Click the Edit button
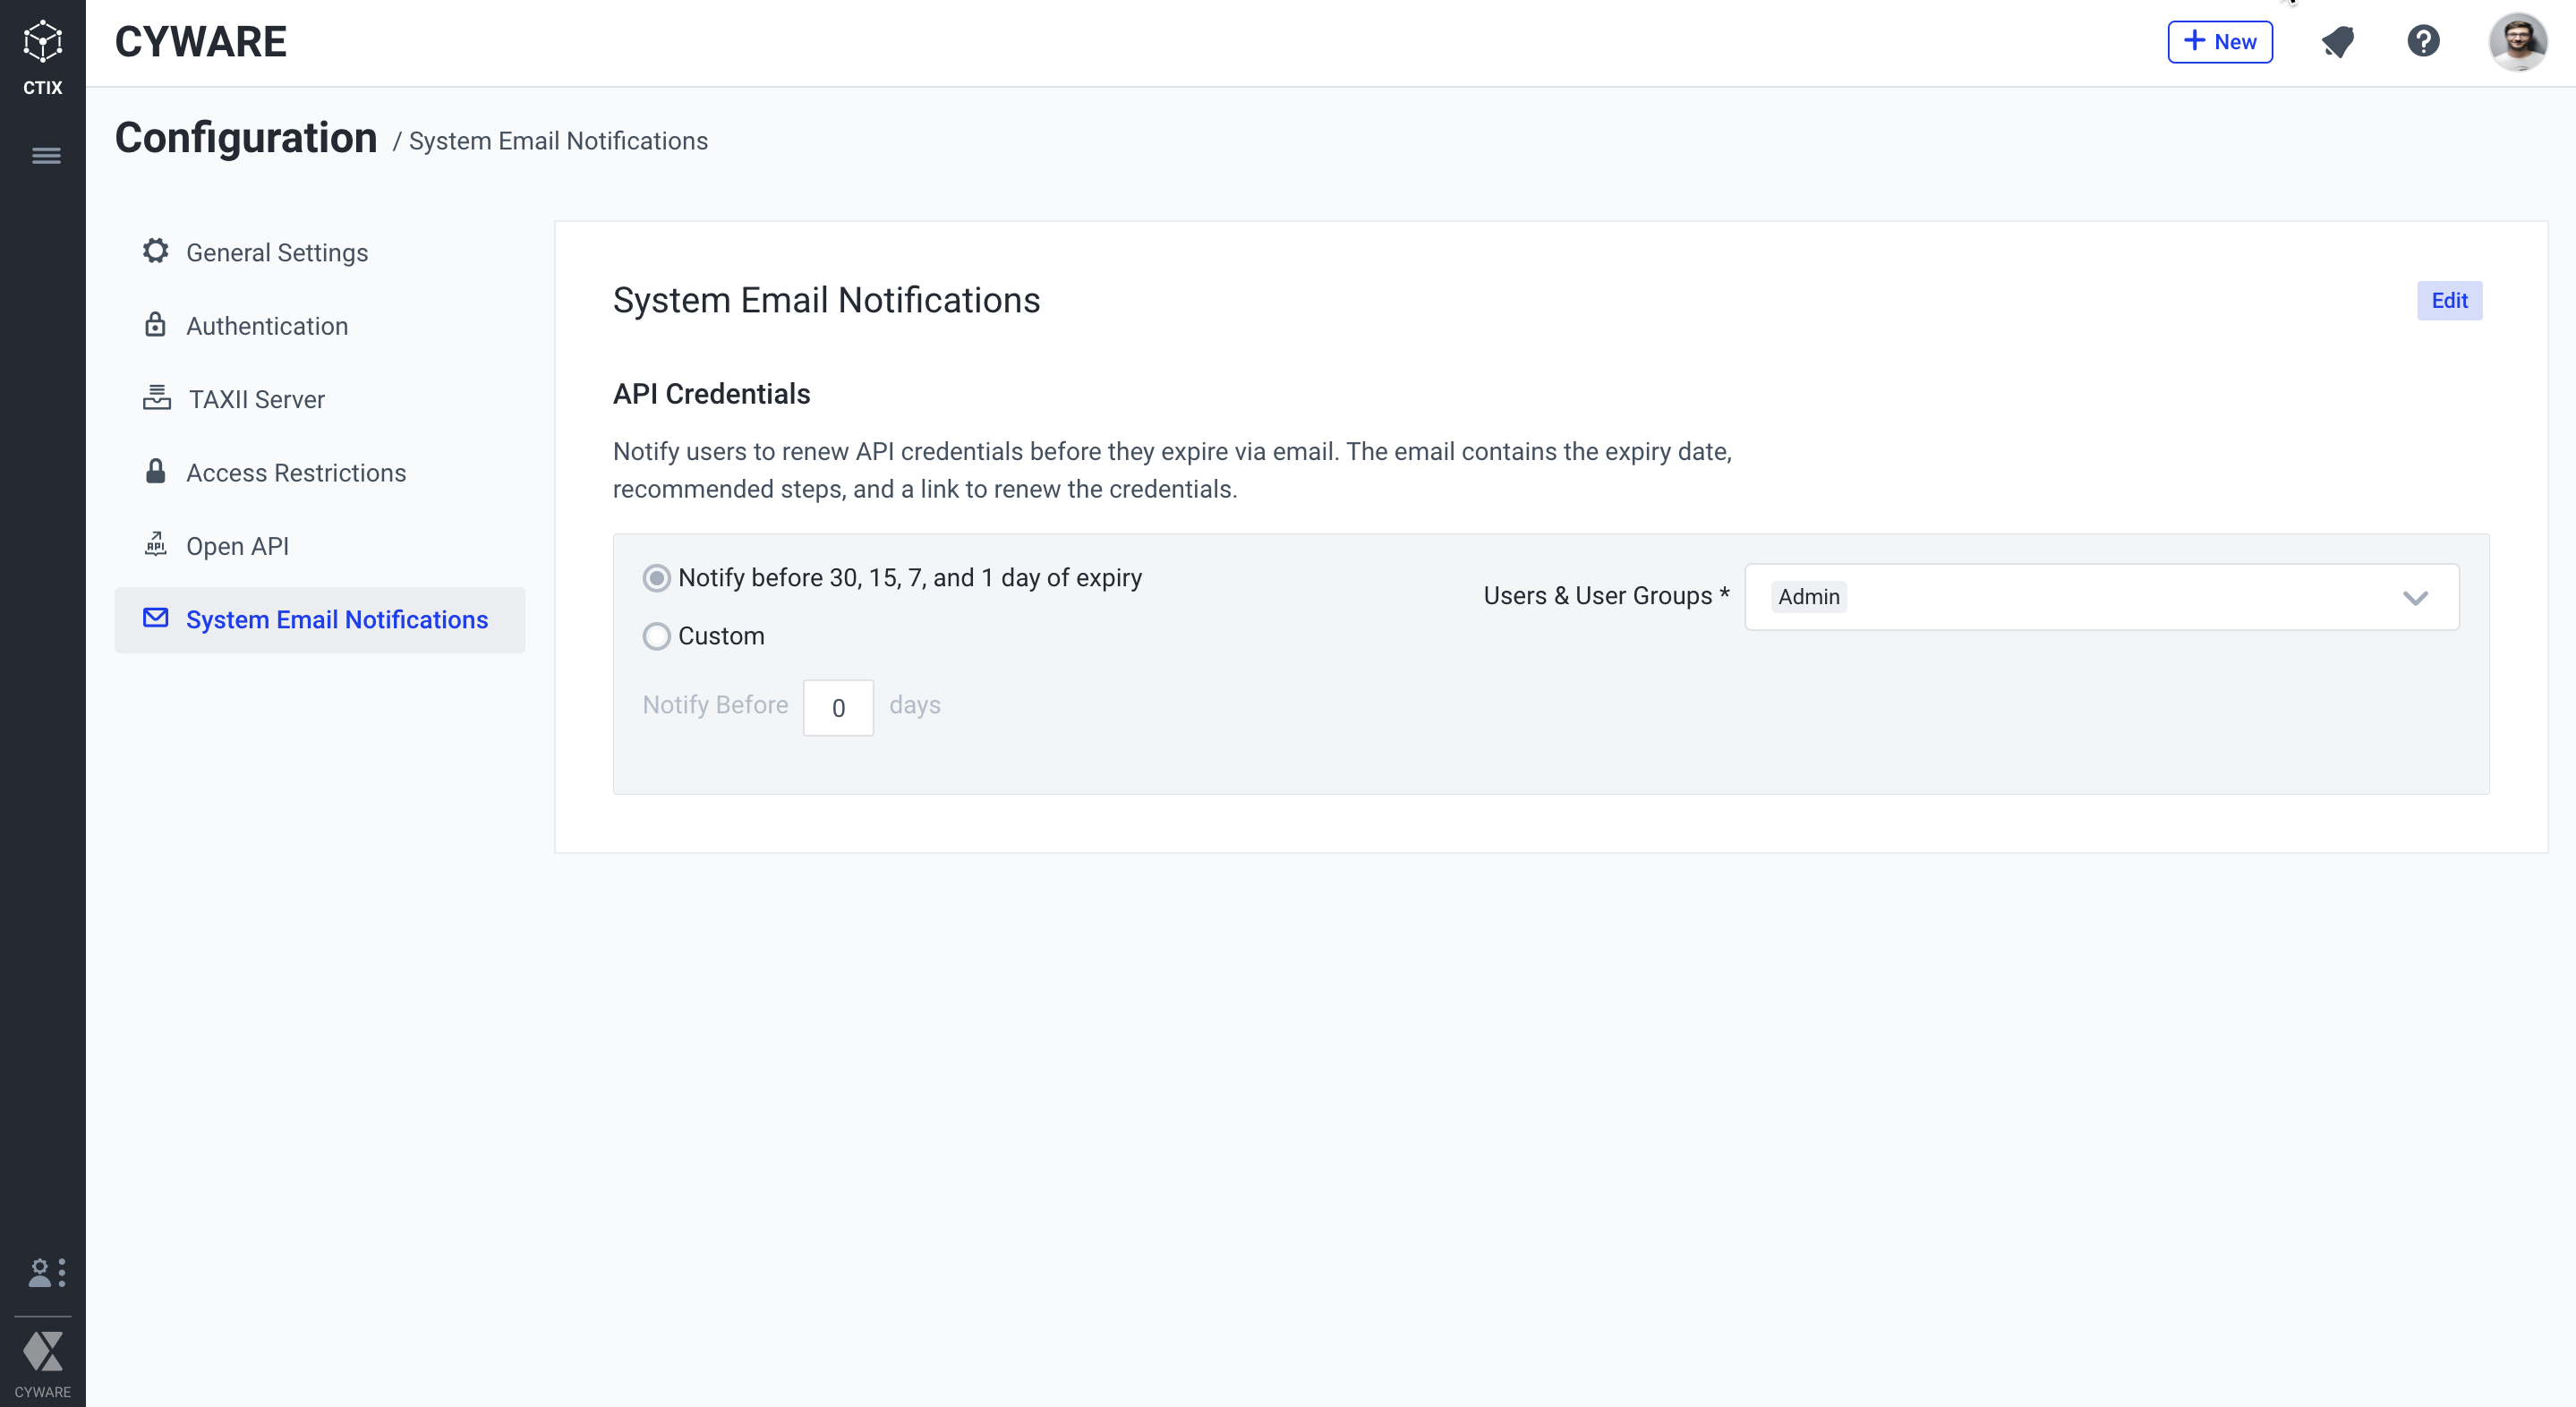2576x1407 pixels. 2449,301
